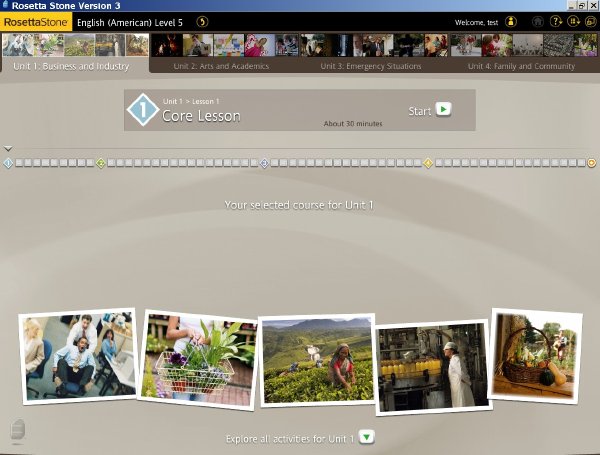Click the circular change-level arrow icon

(x=202, y=22)
